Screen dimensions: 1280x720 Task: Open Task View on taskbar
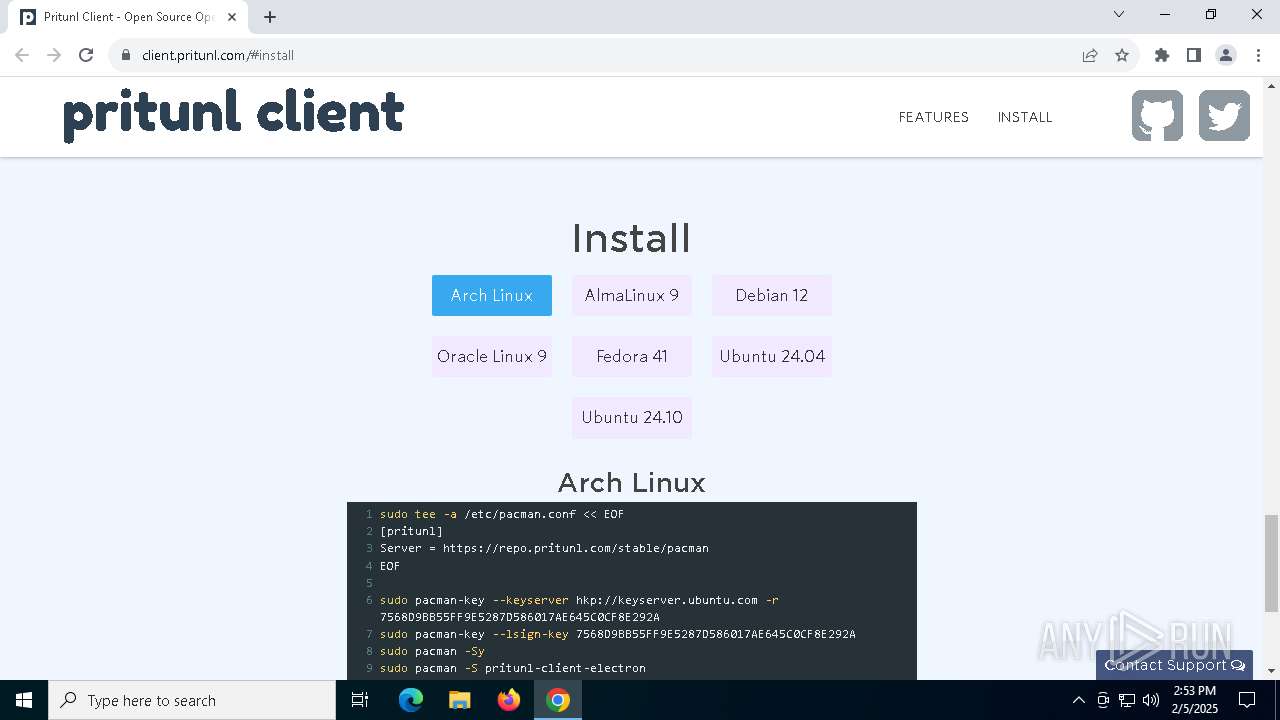pos(360,700)
